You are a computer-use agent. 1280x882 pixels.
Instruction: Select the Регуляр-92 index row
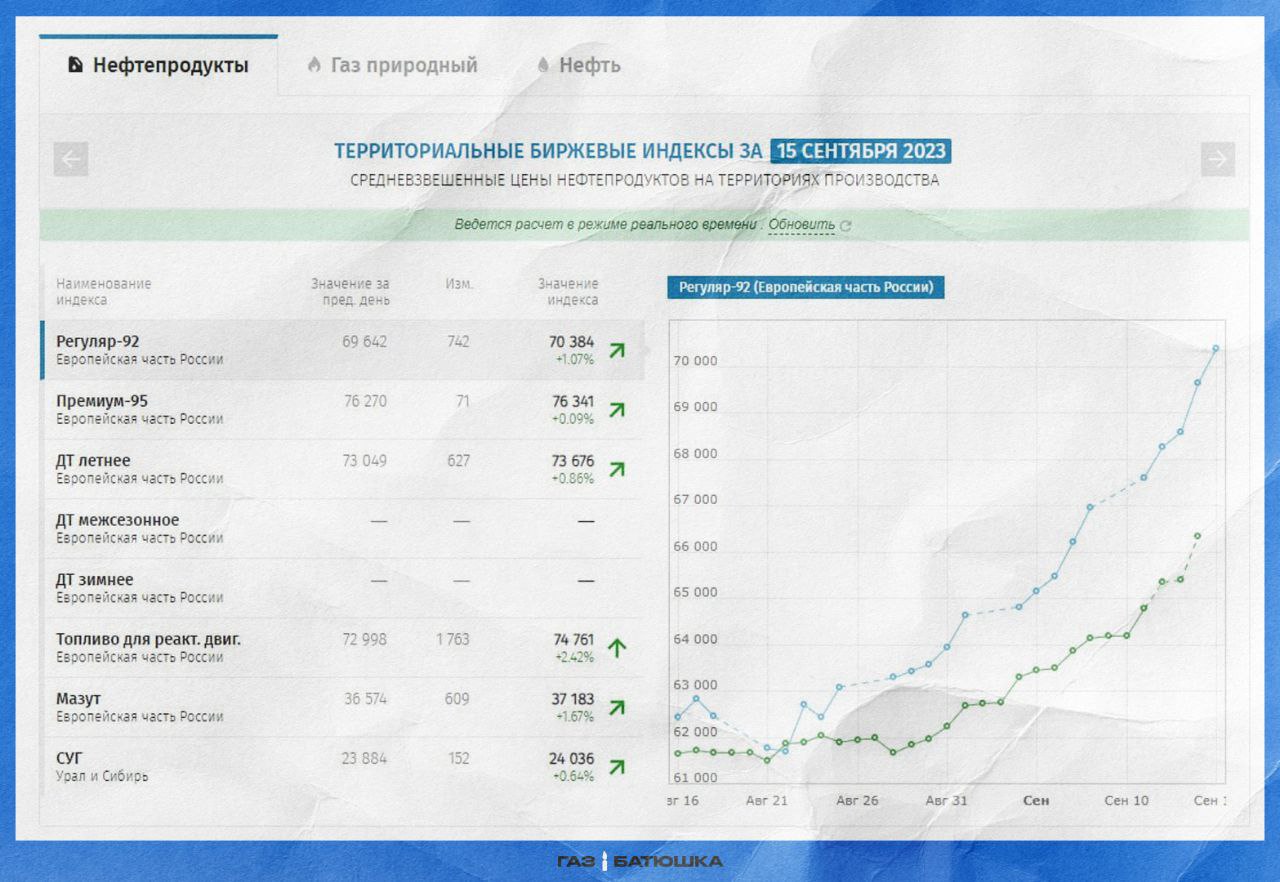342,350
